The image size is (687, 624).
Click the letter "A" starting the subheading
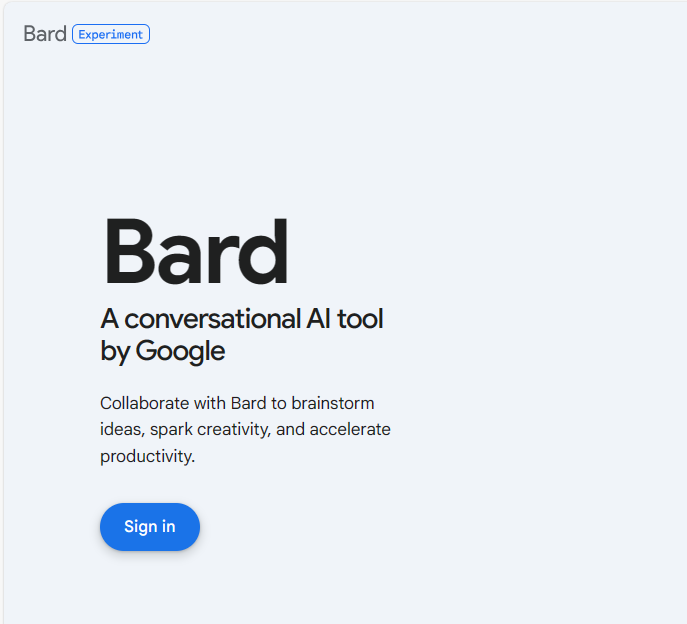(109, 319)
